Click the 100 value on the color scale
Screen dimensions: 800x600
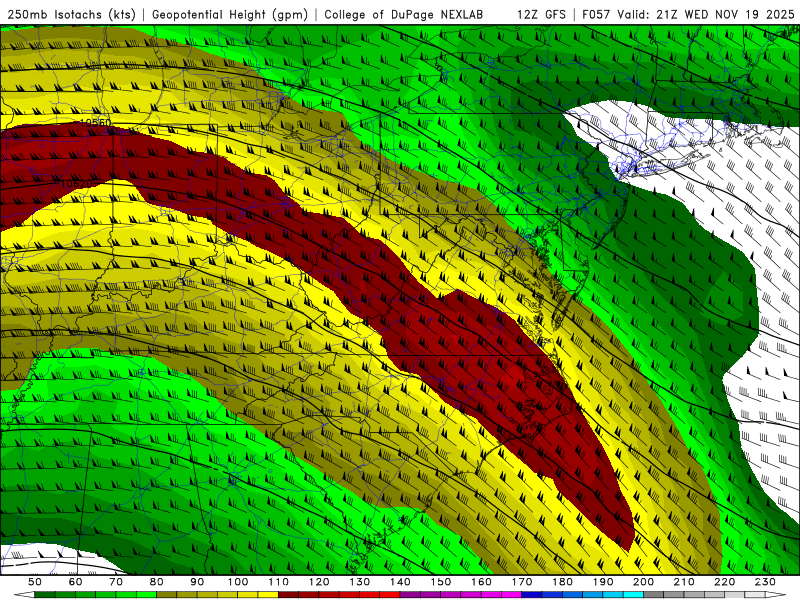(x=238, y=582)
